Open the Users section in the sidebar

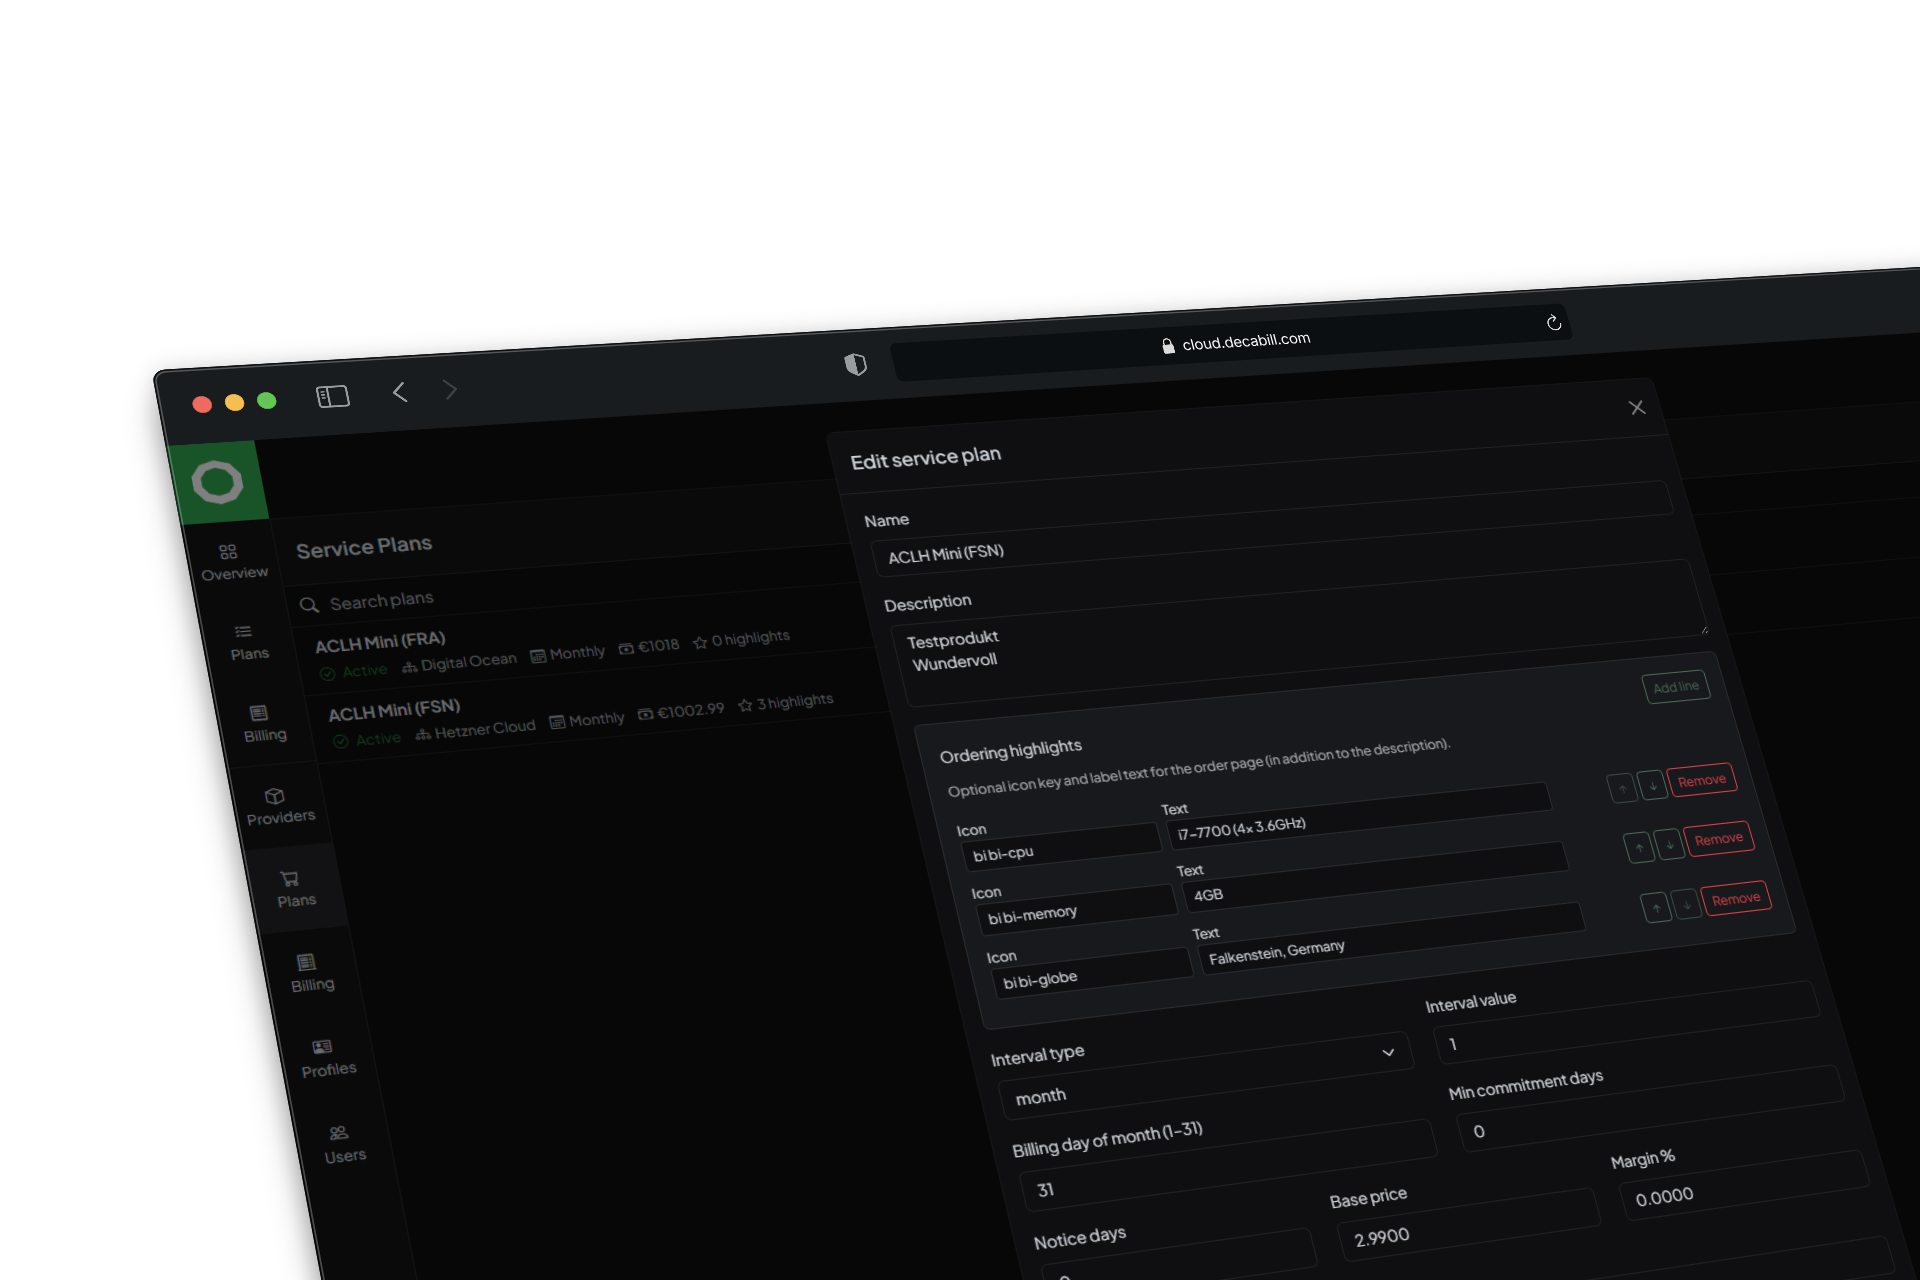point(343,1144)
